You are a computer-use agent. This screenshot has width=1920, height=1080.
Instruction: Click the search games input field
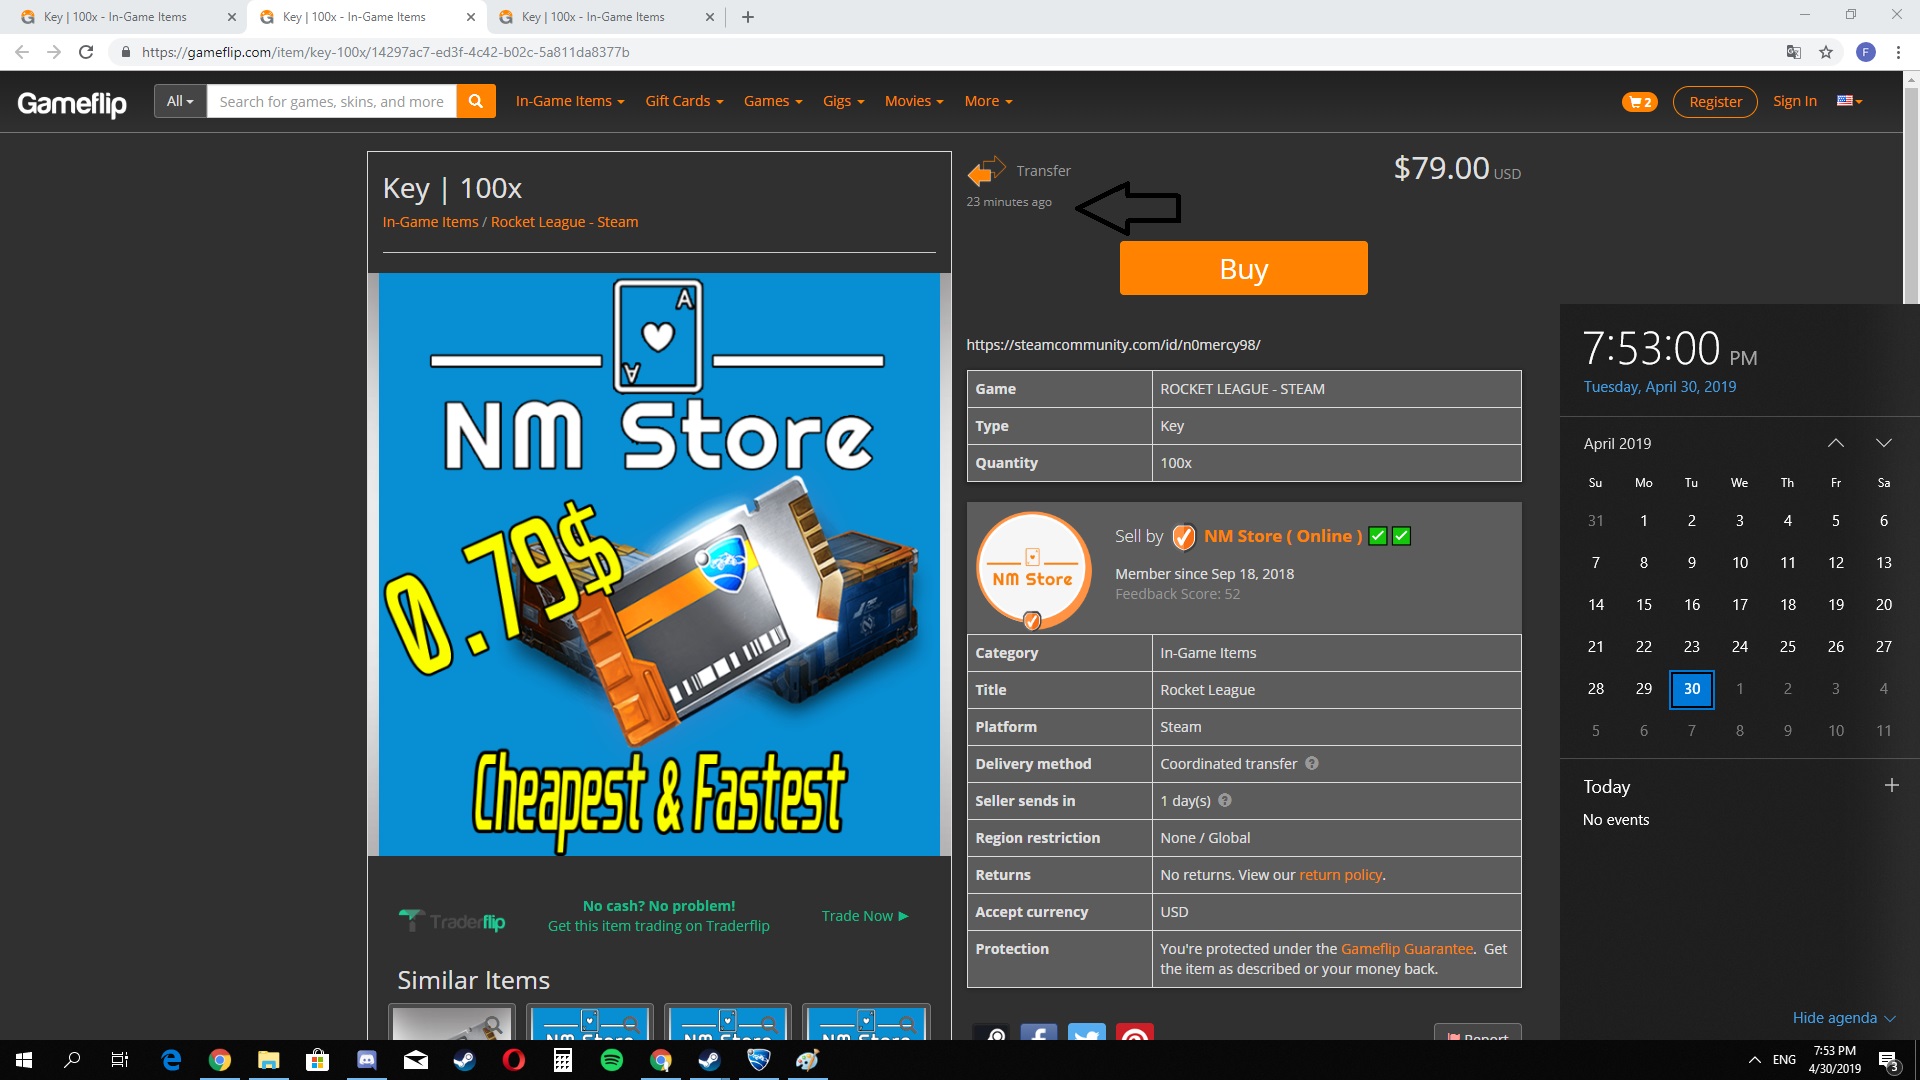point(331,101)
